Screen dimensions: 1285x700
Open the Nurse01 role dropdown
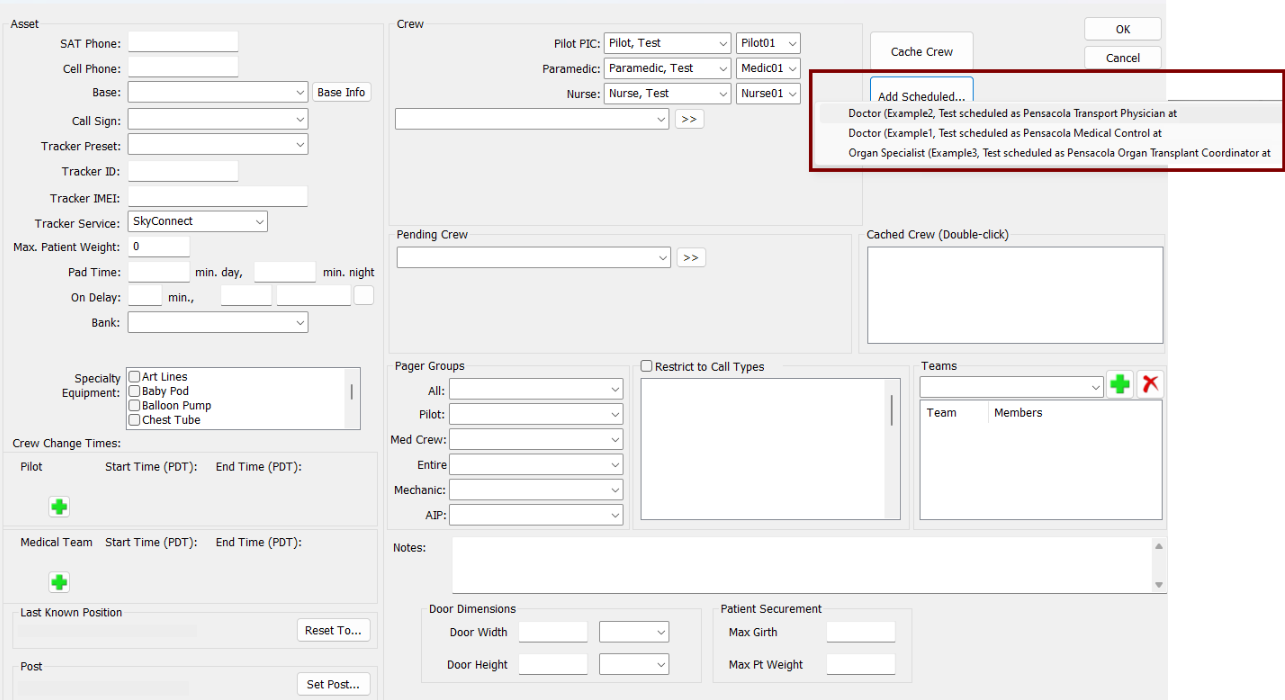point(768,93)
